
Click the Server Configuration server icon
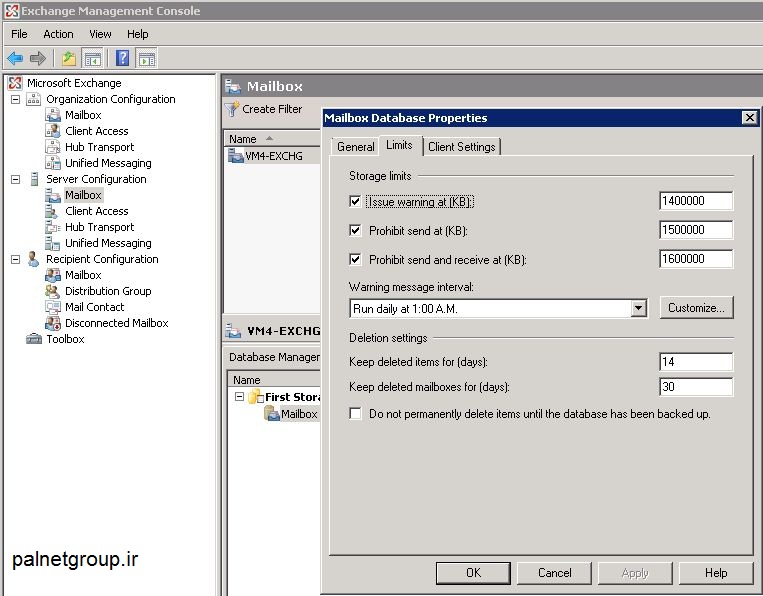34,179
